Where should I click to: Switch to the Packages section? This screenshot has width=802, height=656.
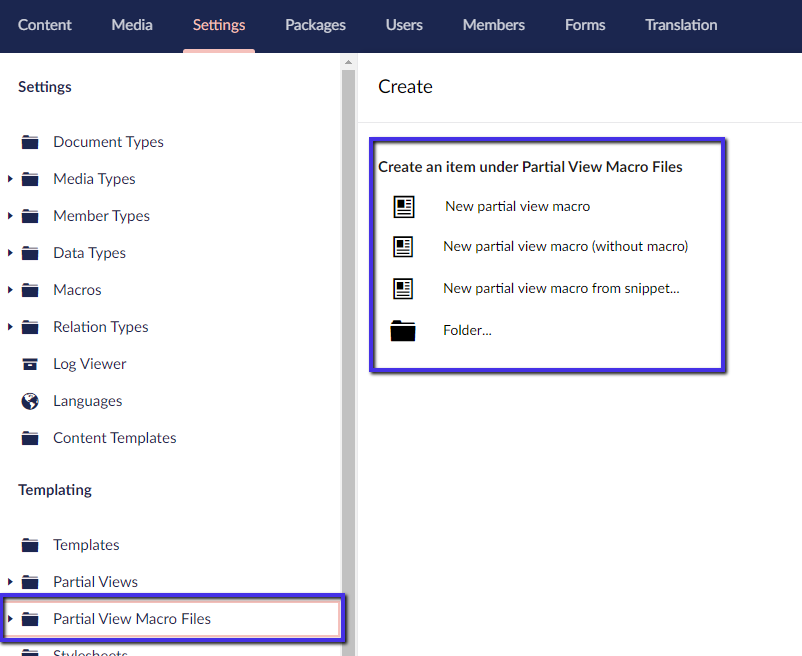(315, 25)
